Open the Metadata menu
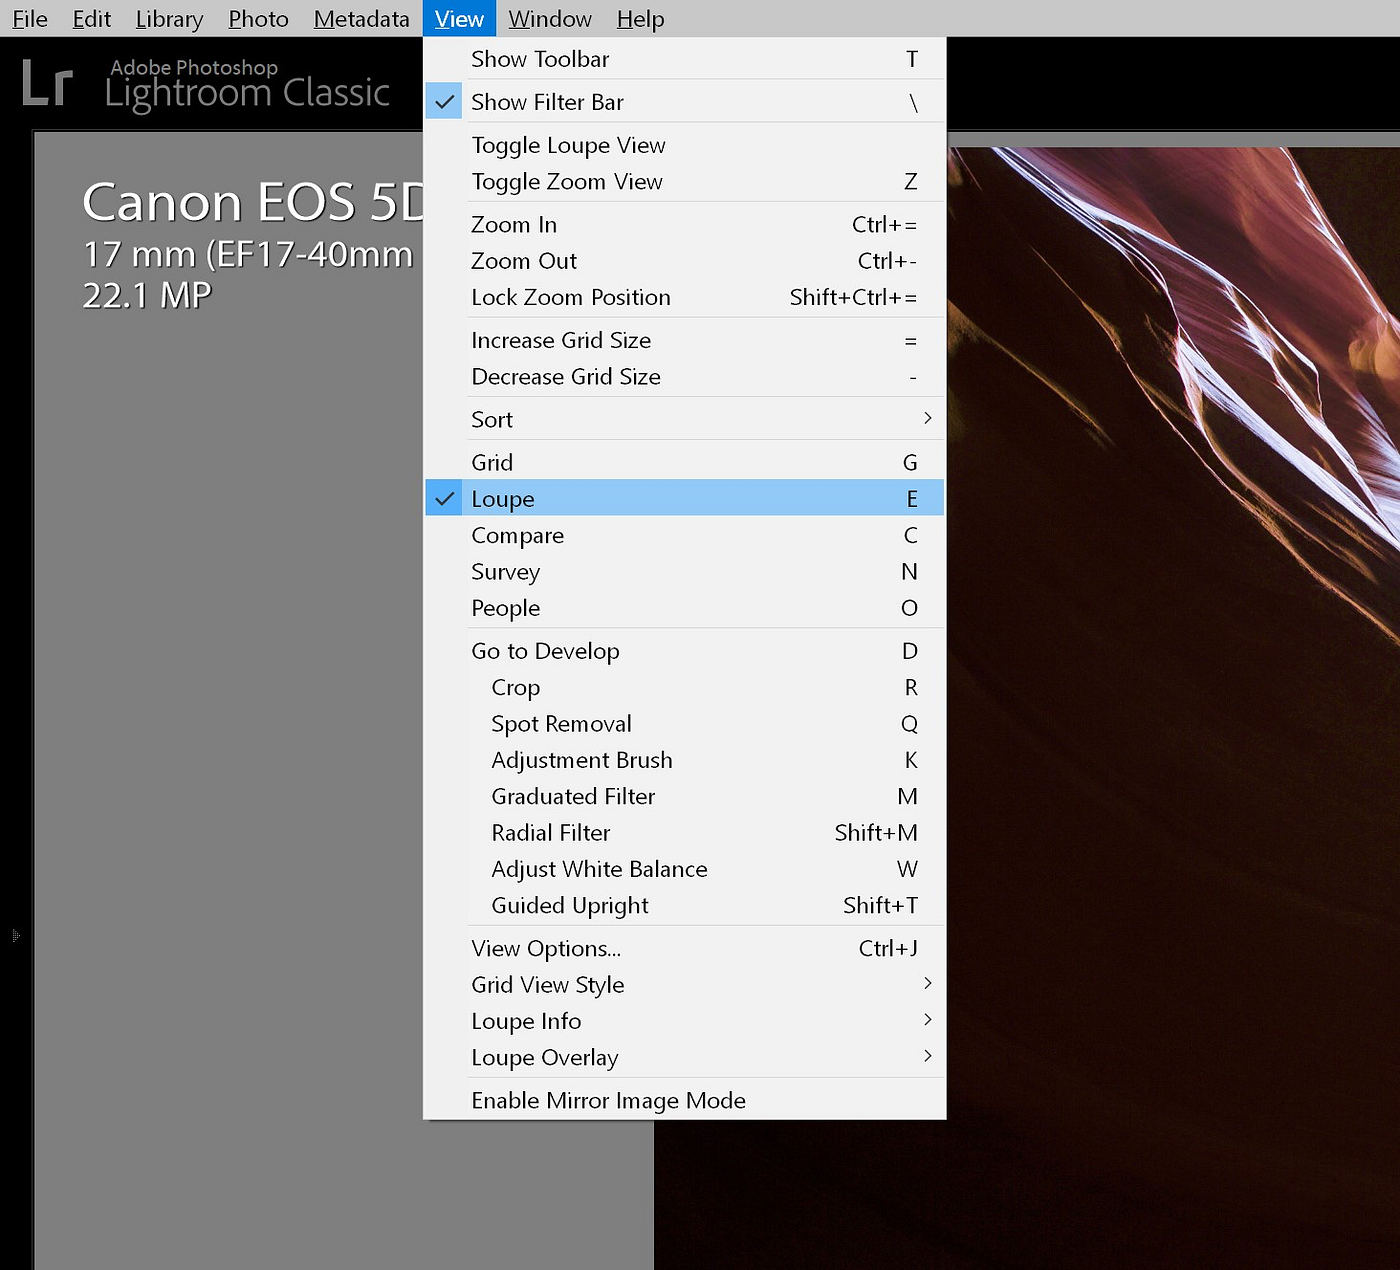1400x1270 pixels. coord(361,19)
